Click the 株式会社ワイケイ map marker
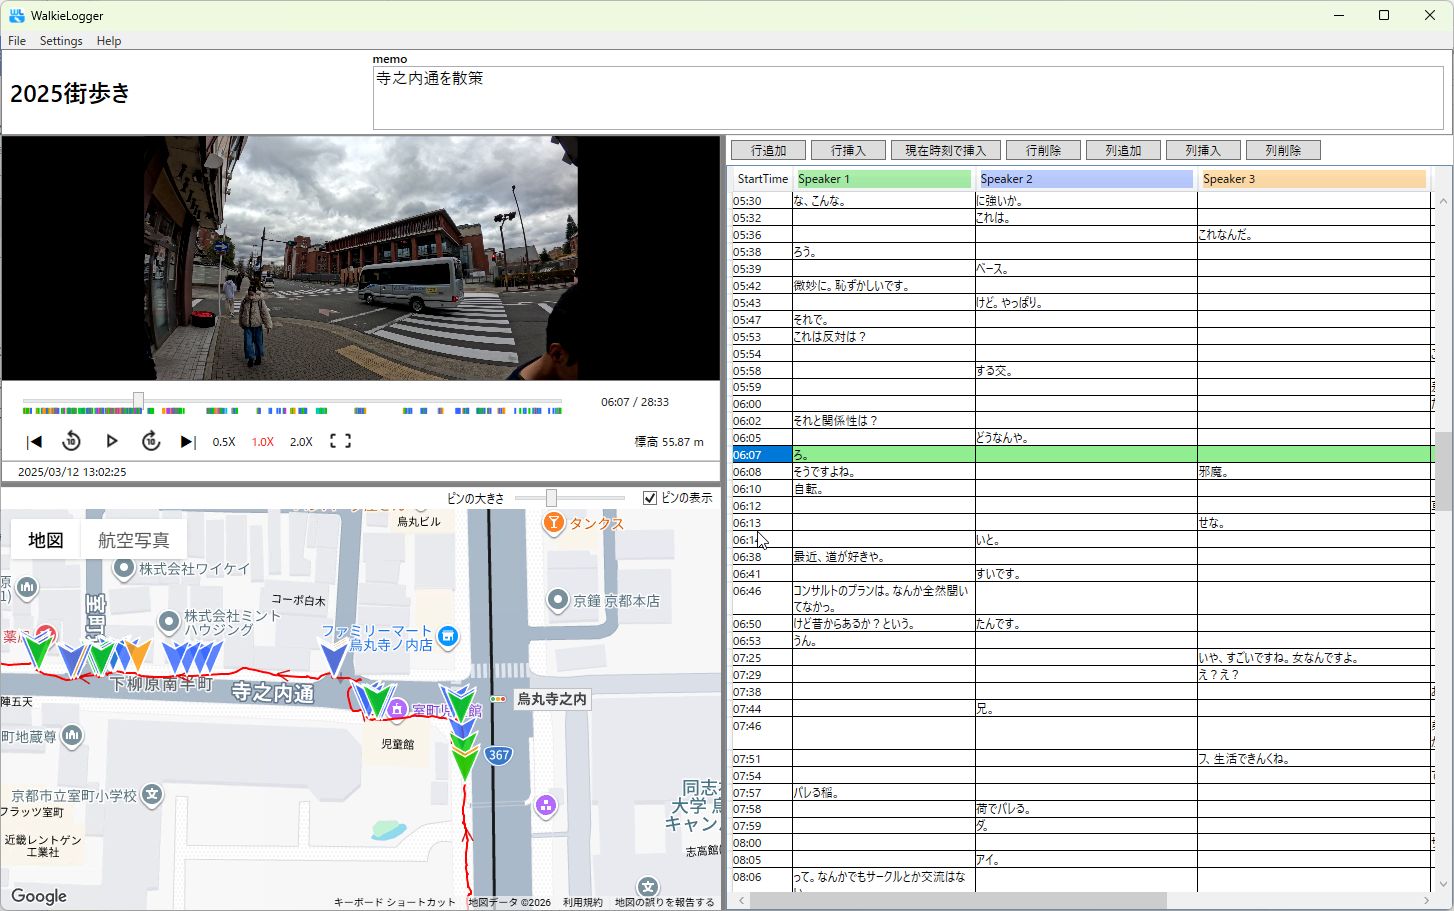Screen dimensions: 1454x911 pyautogui.click(x=123, y=569)
